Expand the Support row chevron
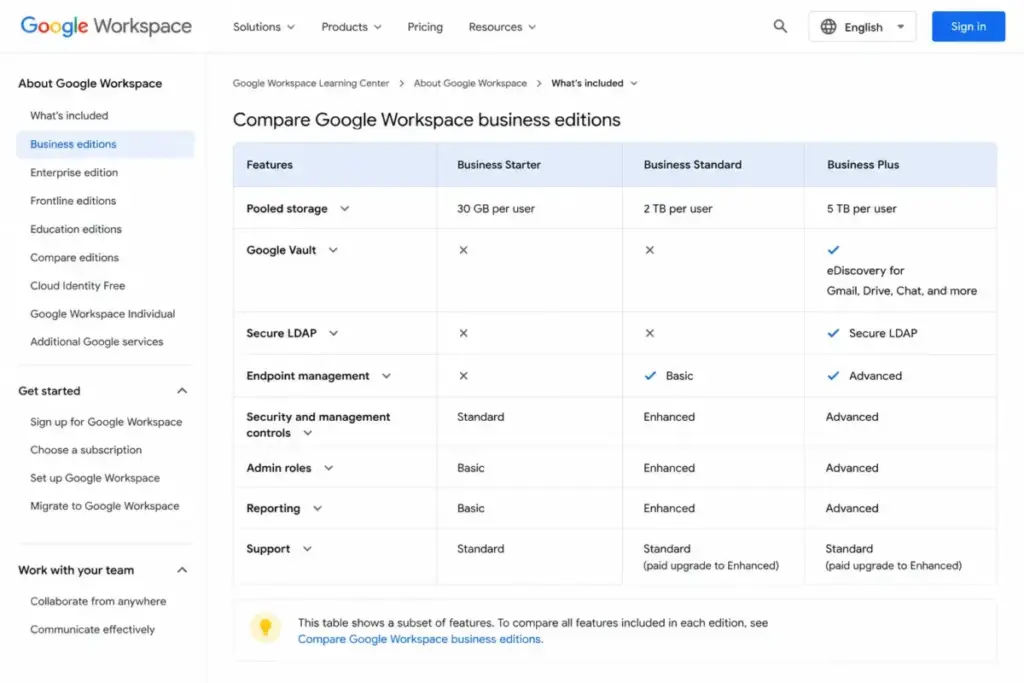 click(307, 549)
